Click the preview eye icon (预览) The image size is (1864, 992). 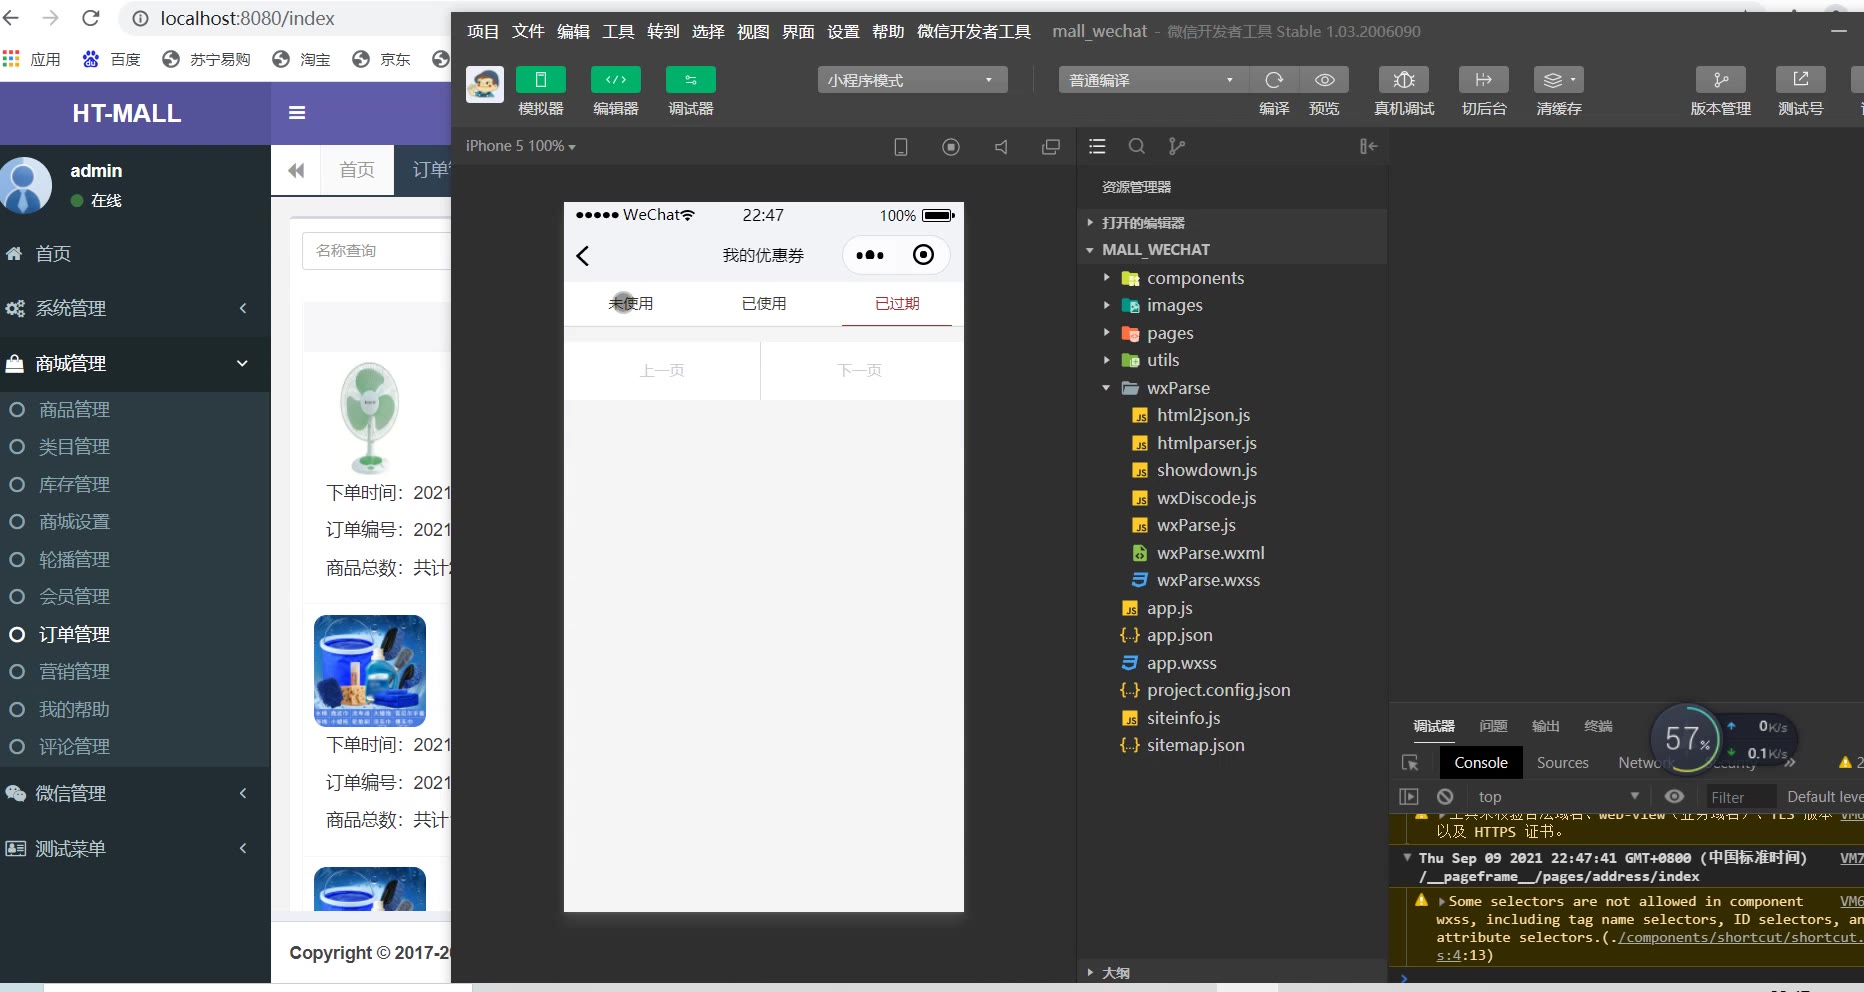[x=1324, y=80]
